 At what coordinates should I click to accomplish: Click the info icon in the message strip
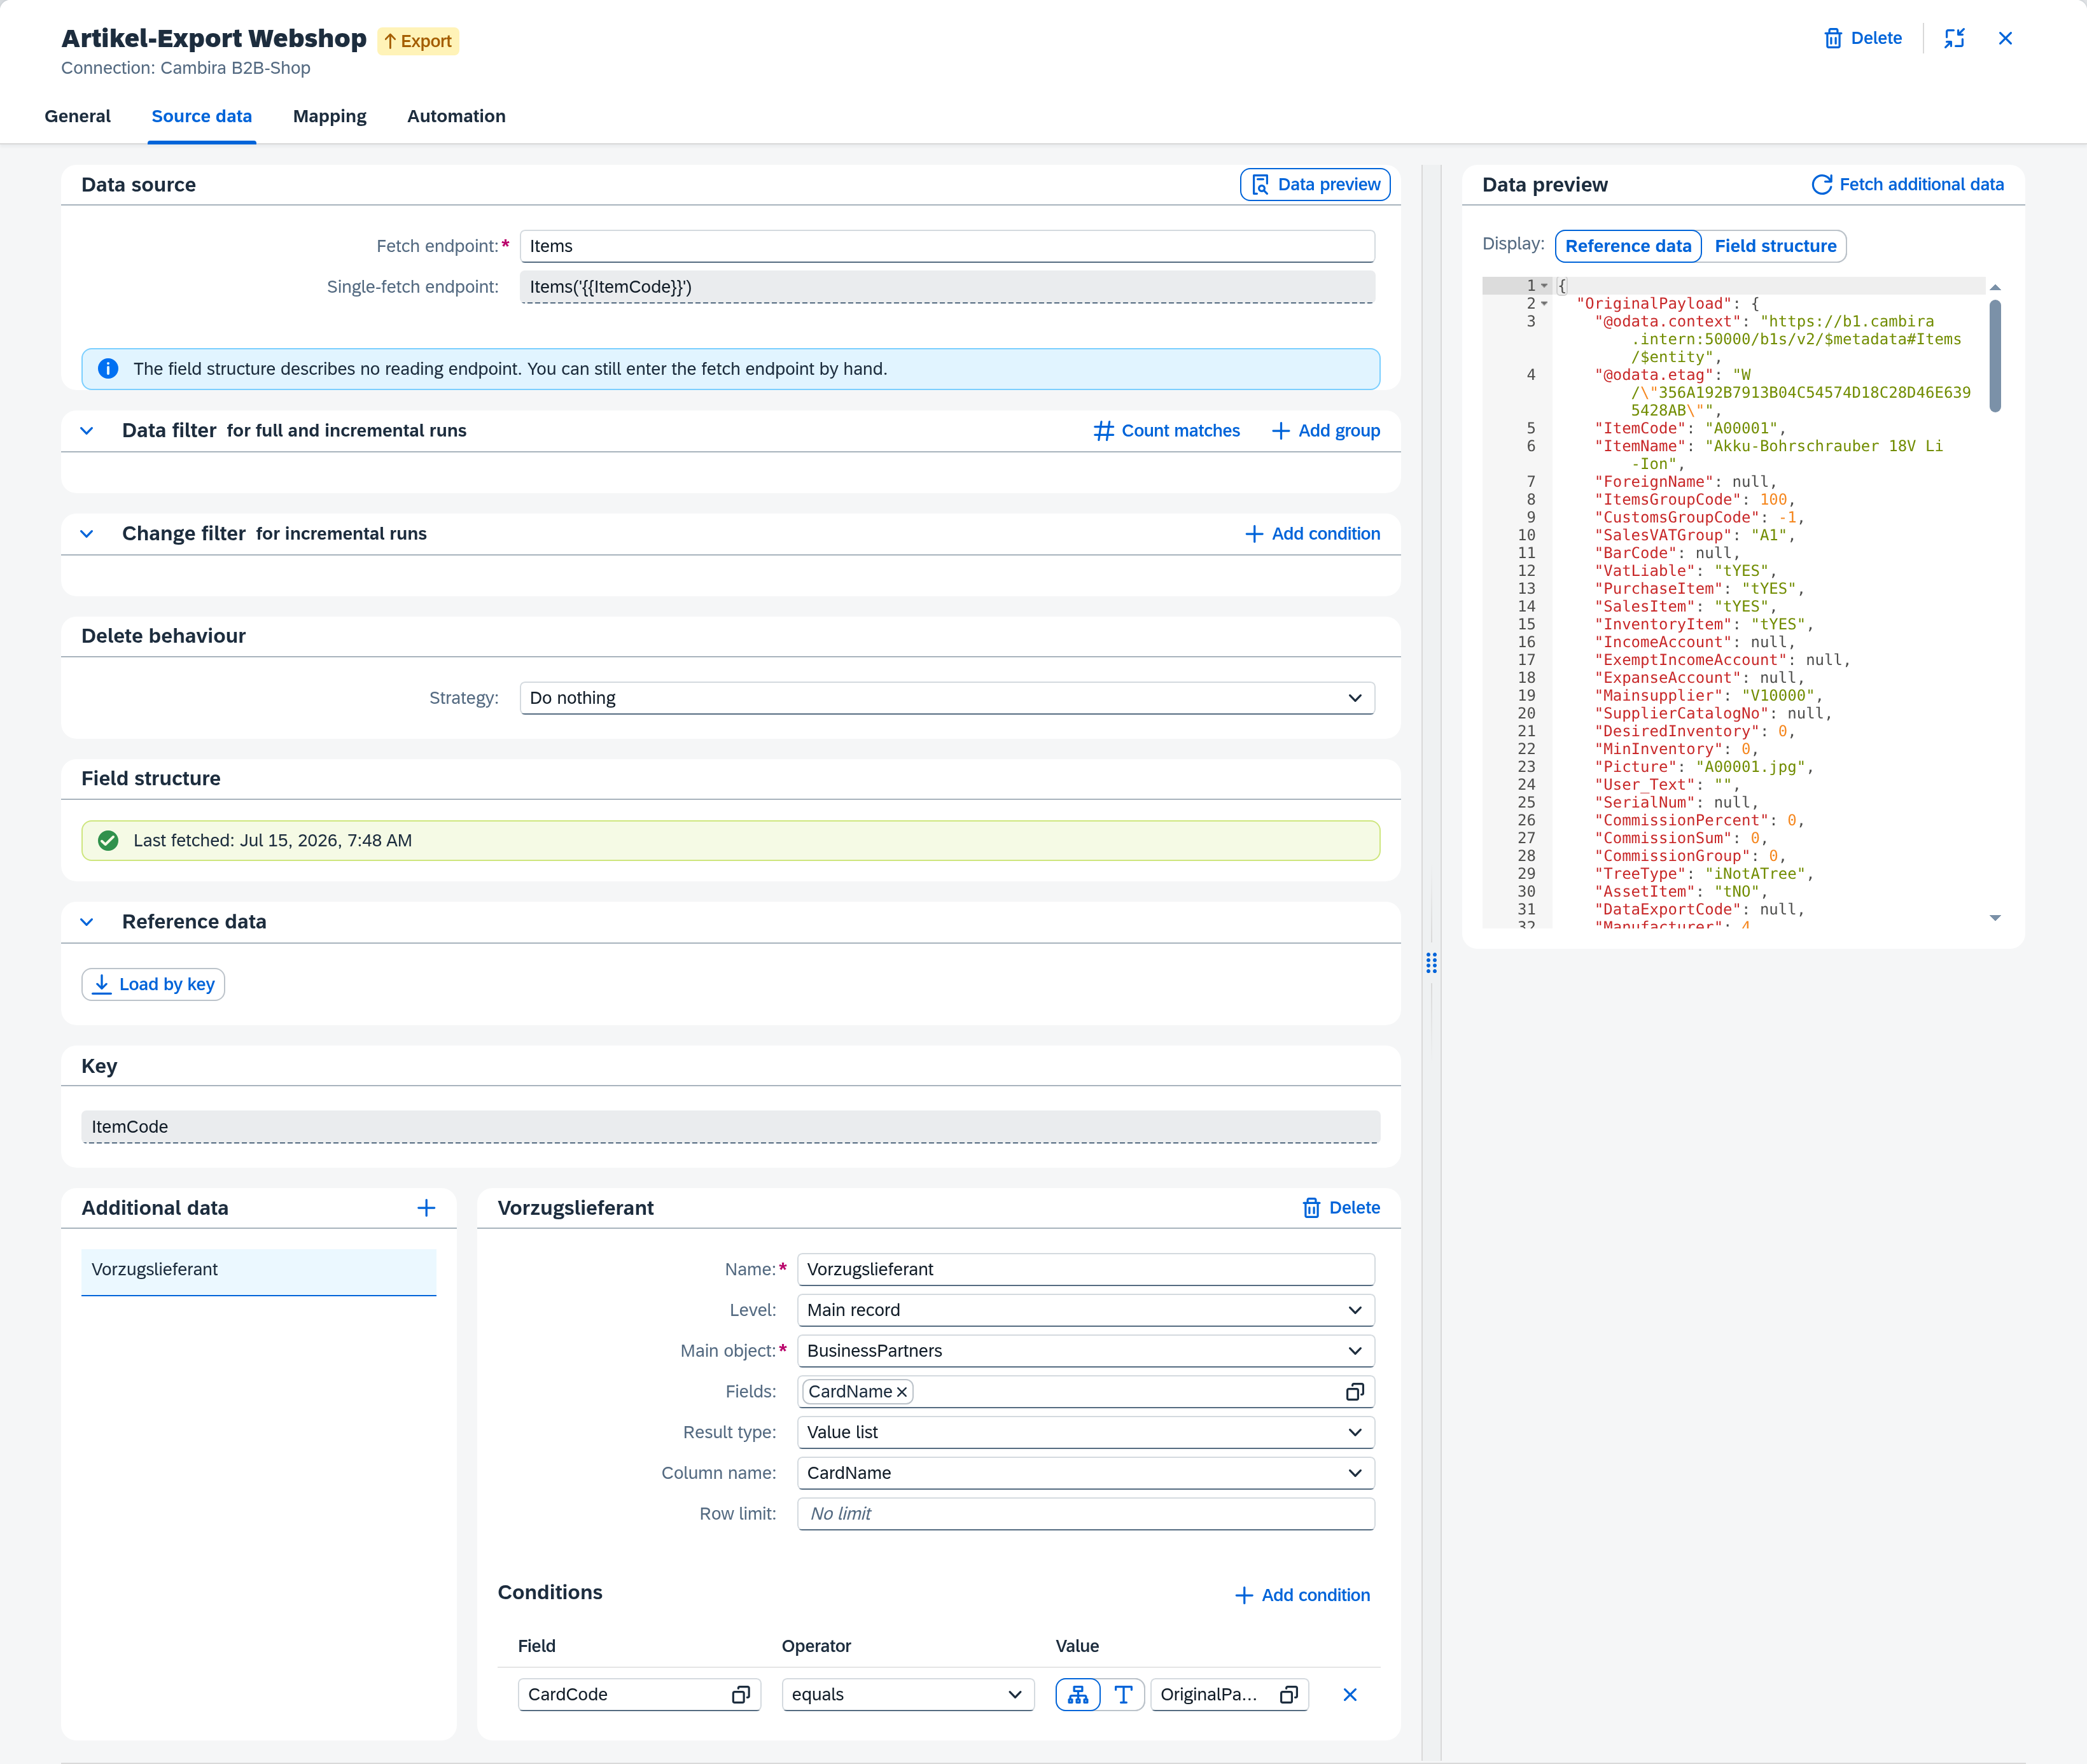click(108, 369)
